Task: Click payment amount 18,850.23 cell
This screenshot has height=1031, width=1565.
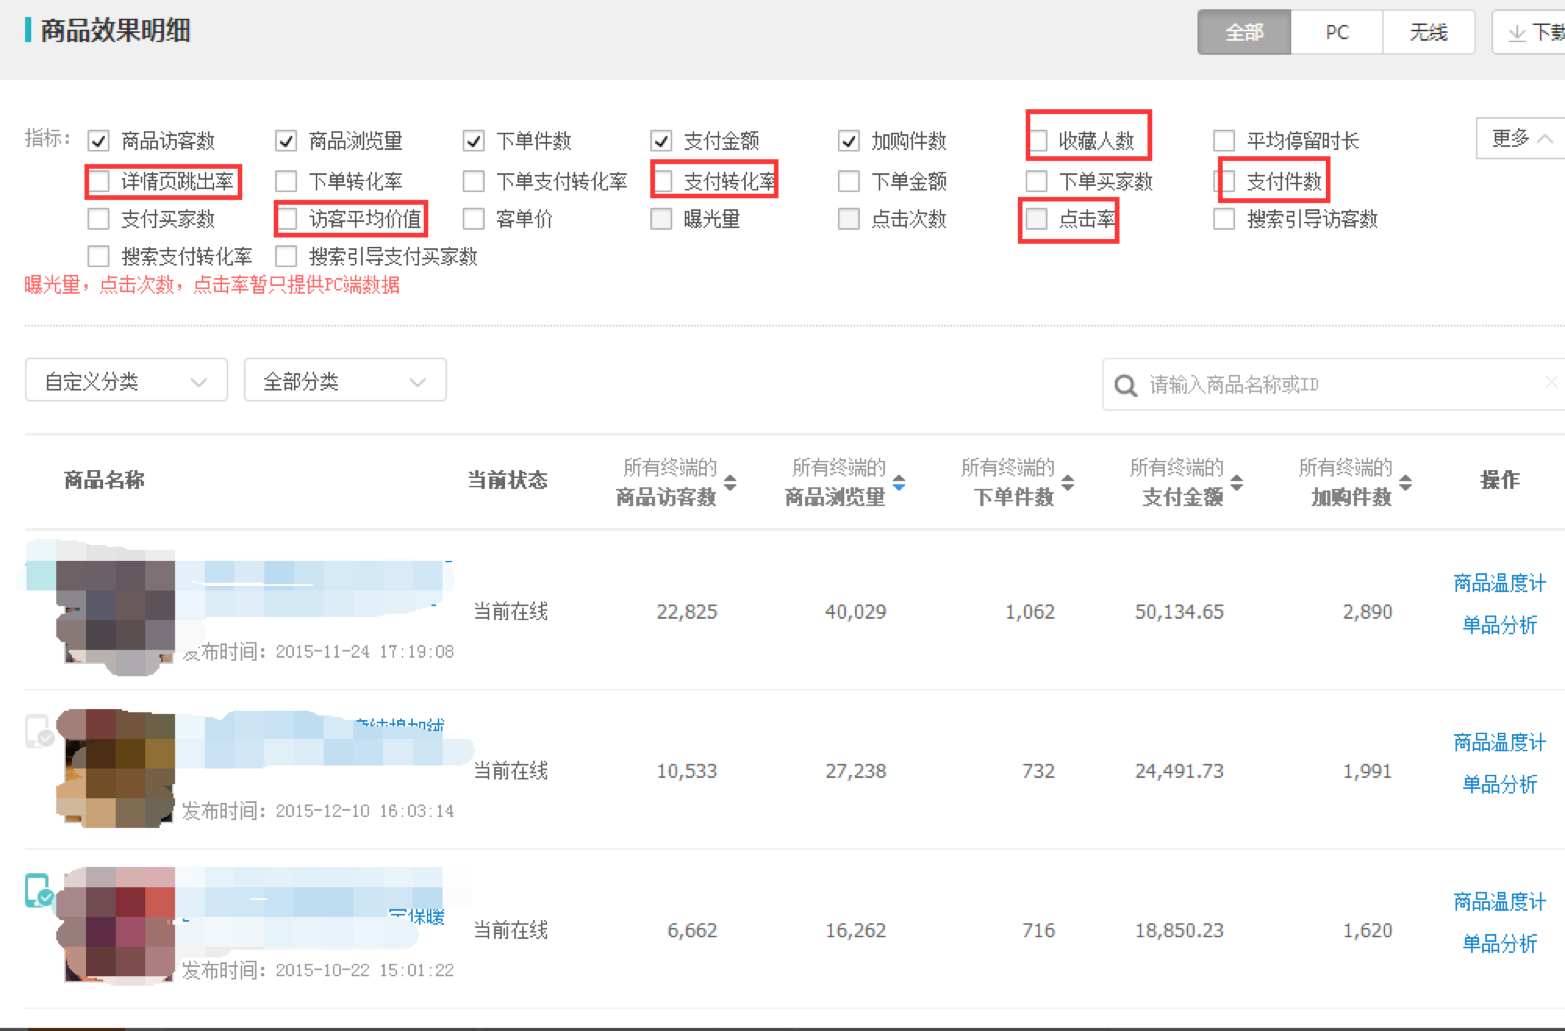Action: click(1179, 931)
